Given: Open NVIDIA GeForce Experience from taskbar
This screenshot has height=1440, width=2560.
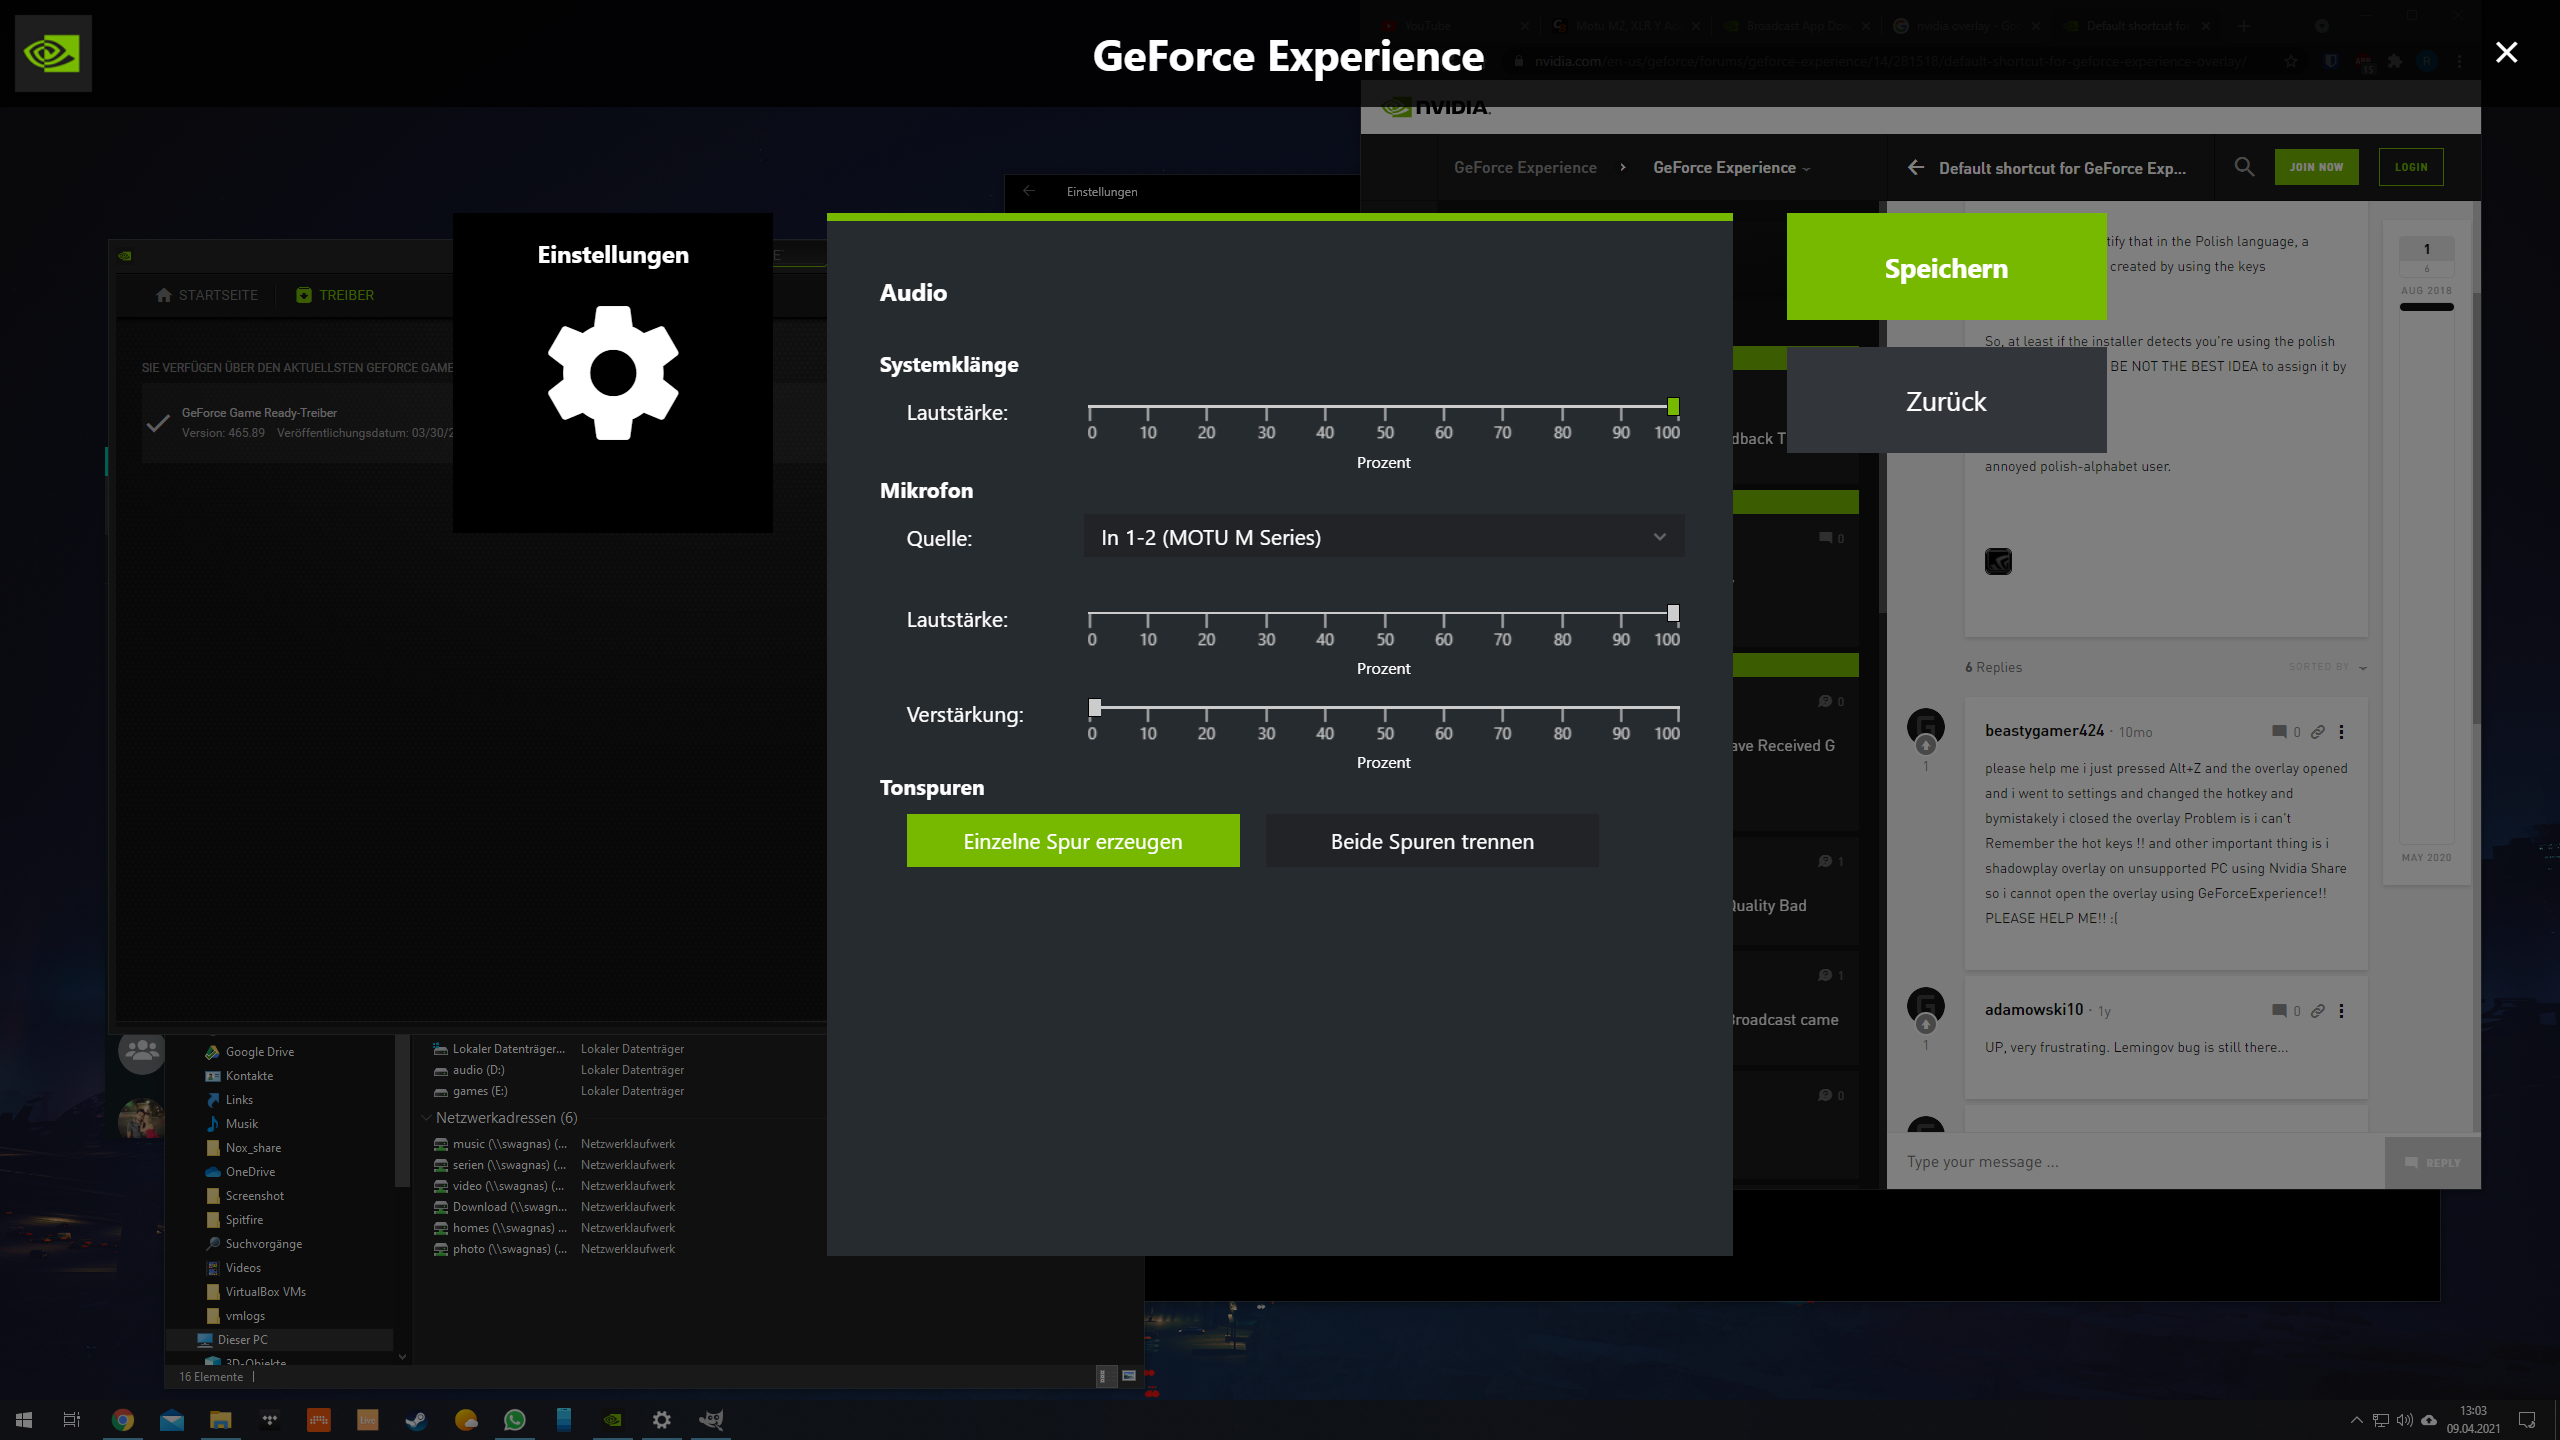Looking at the screenshot, I should (x=612, y=1420).
